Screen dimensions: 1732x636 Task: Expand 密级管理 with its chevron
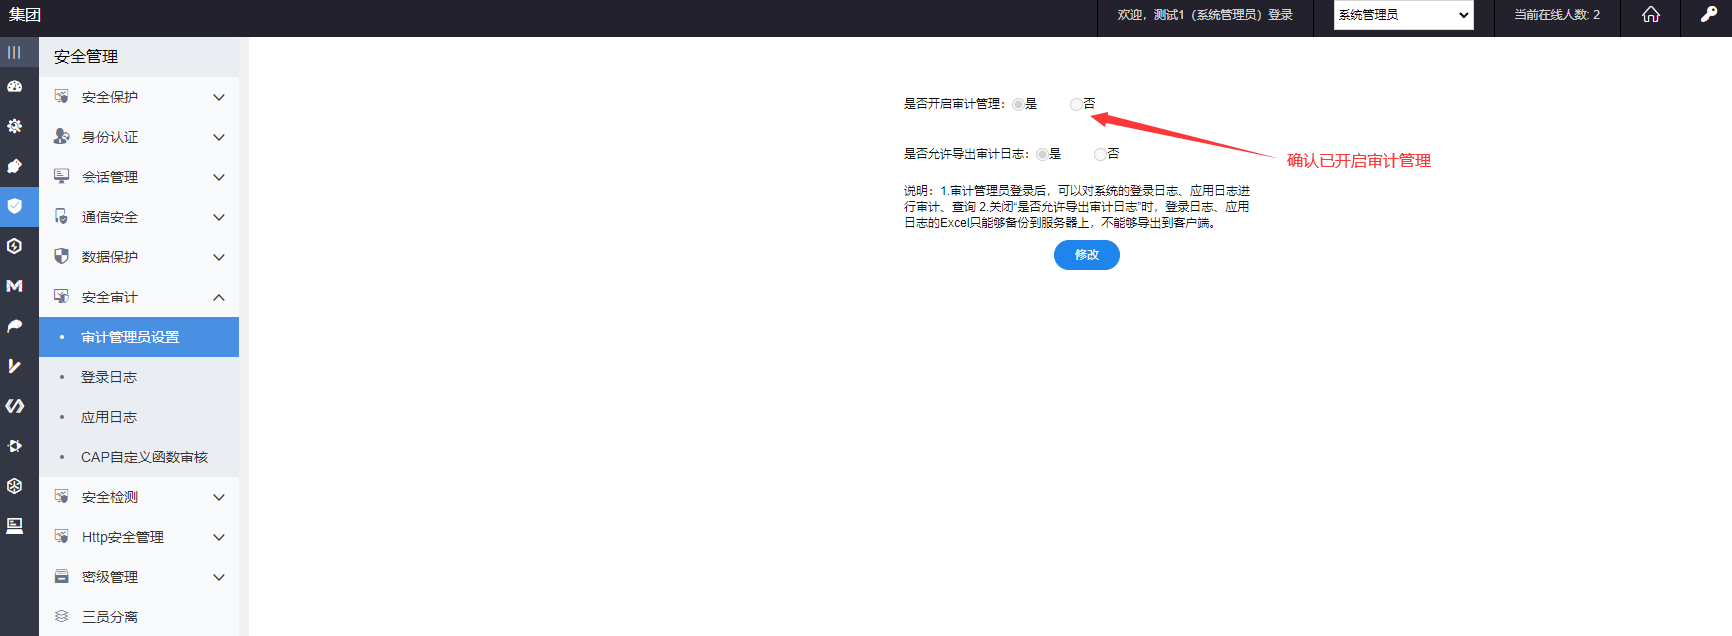coord(219,577)
